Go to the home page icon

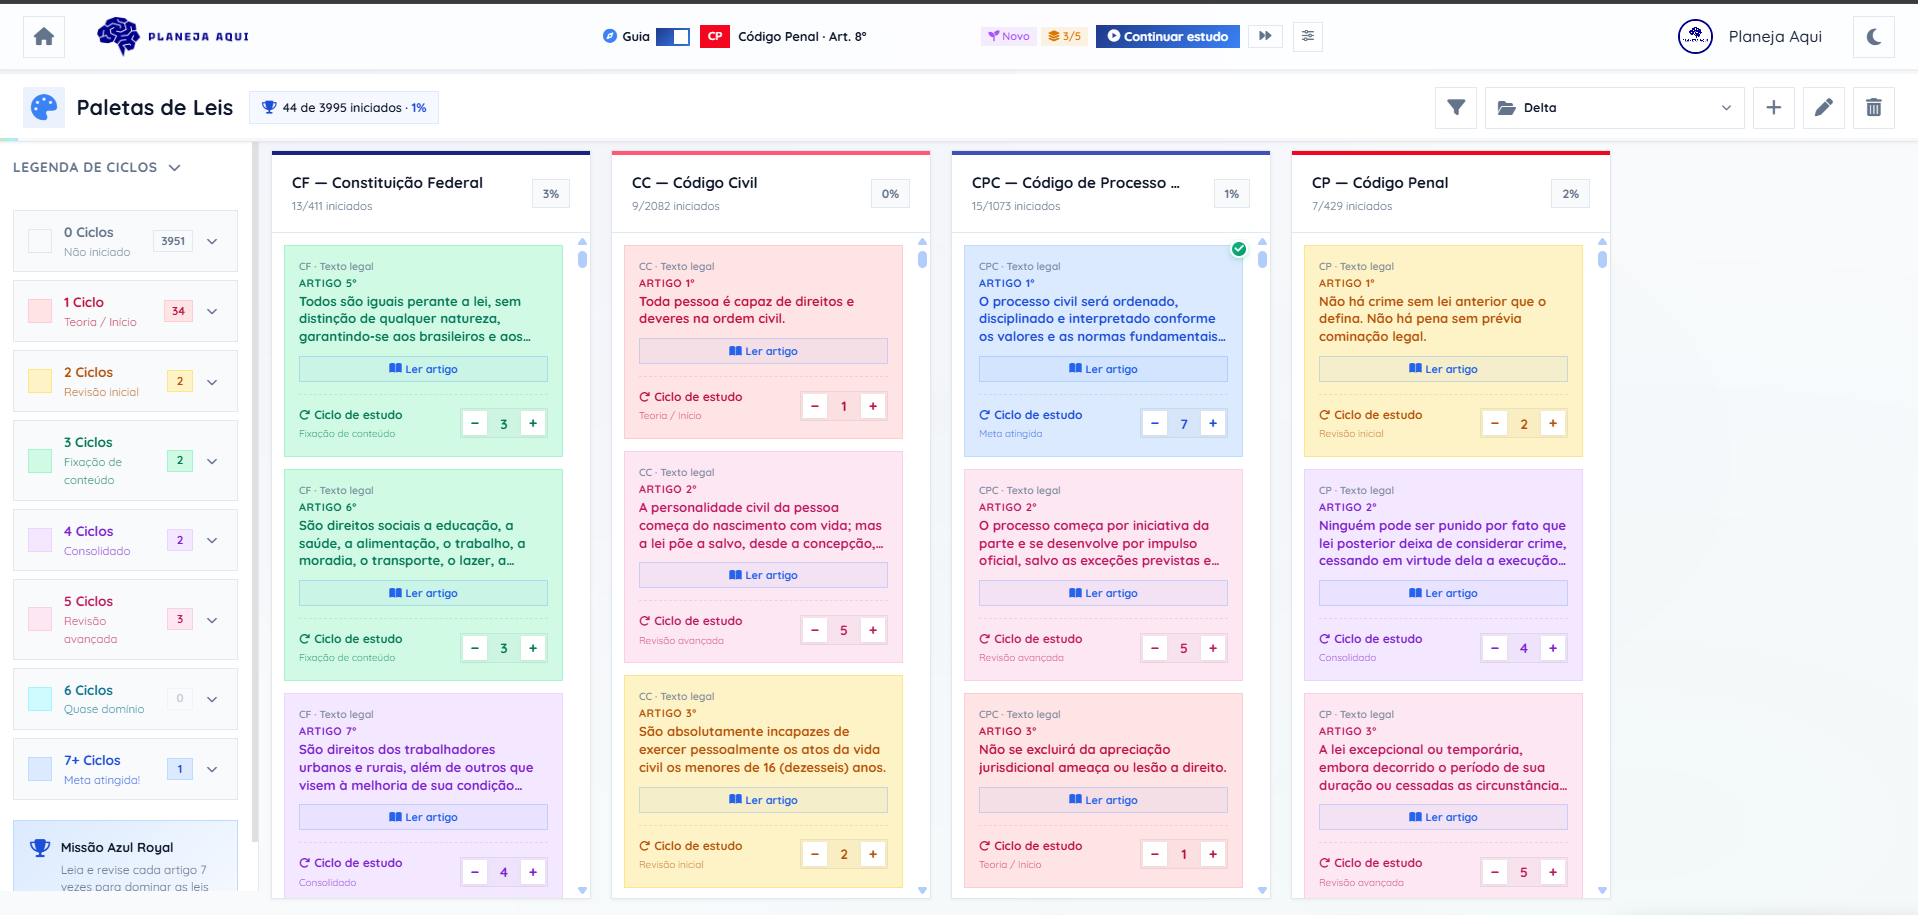point(44,37)
